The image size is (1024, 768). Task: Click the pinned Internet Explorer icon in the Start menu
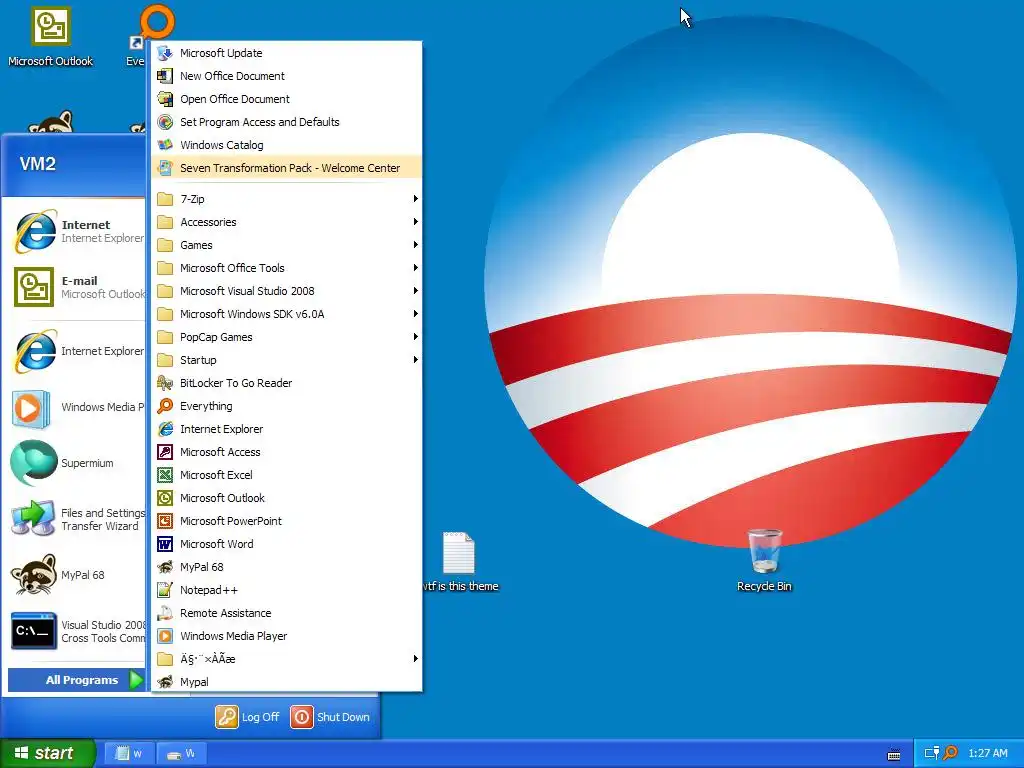pos(35,231)
